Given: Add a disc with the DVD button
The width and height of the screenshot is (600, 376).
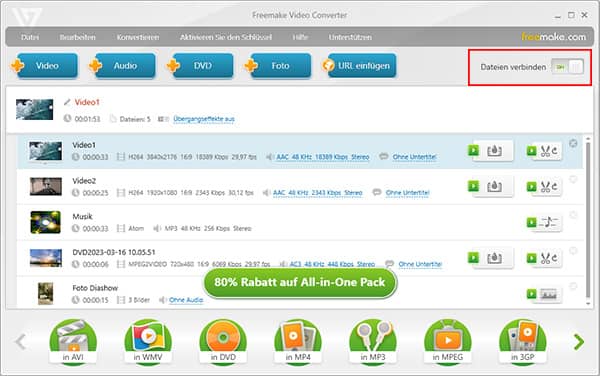Looking at the screenshot, I should pyautogui.click(x=201, y=66).
